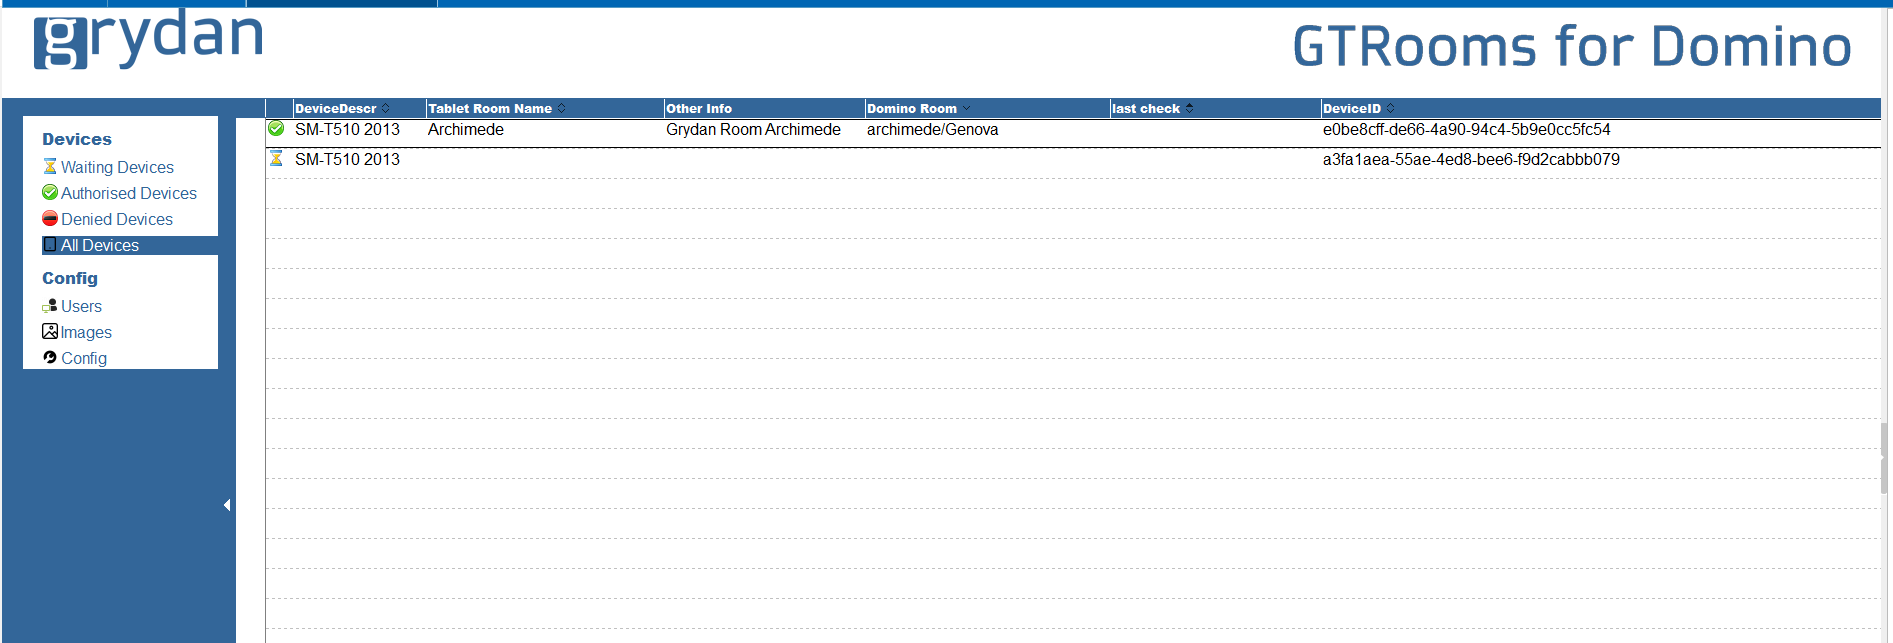Click SM-T510 2013 in the Archimede row

pyautogui.click(x=347, y=129)
